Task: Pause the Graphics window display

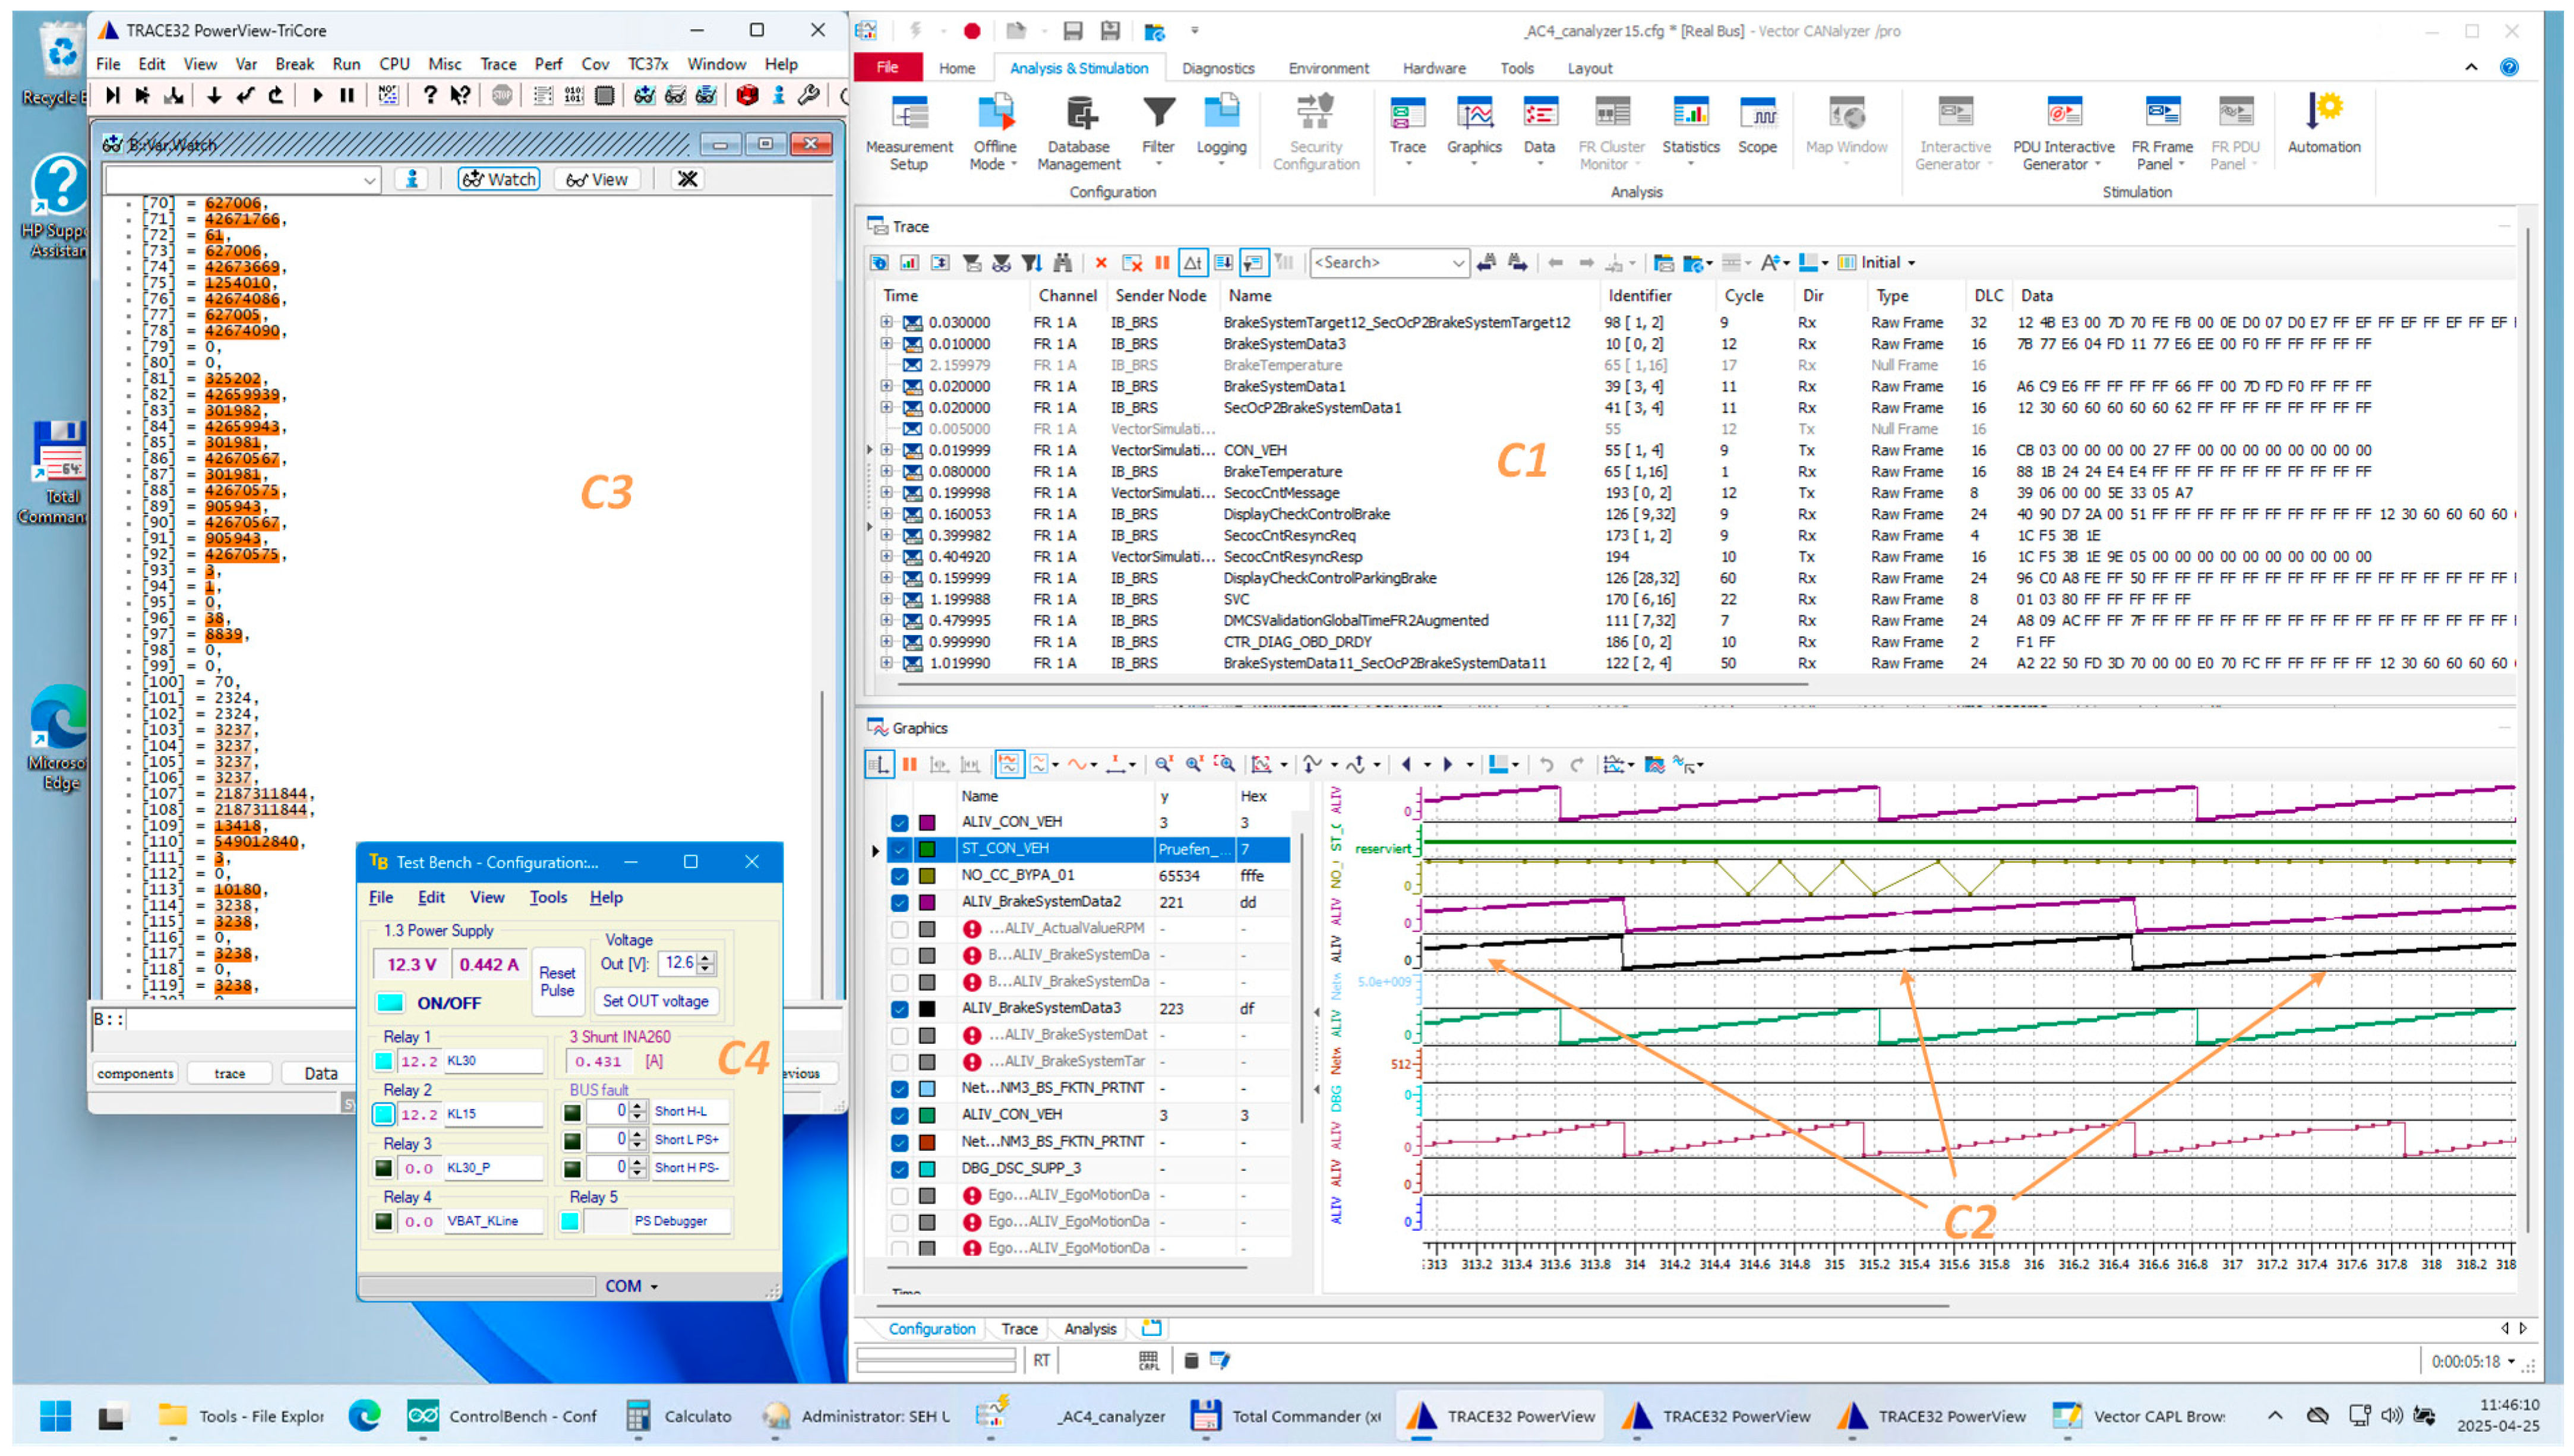Action: tap(909, 765)
